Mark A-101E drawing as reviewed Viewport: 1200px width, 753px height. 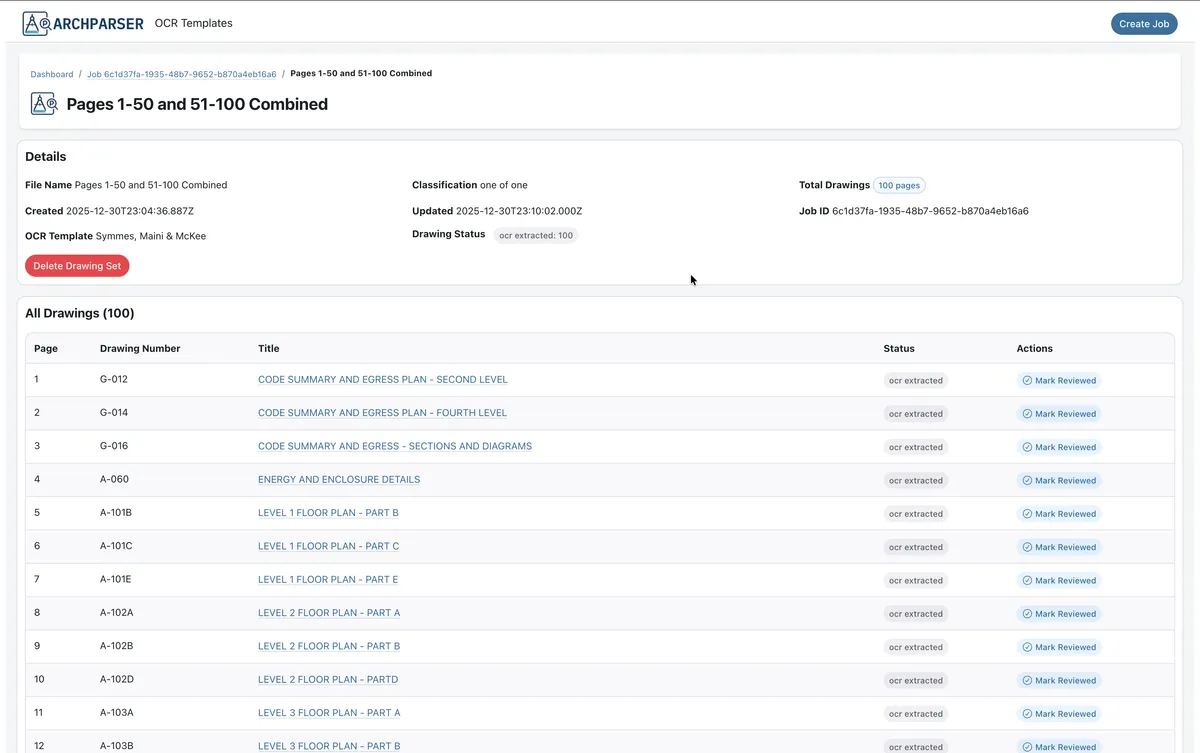(x=1059, y=580)
